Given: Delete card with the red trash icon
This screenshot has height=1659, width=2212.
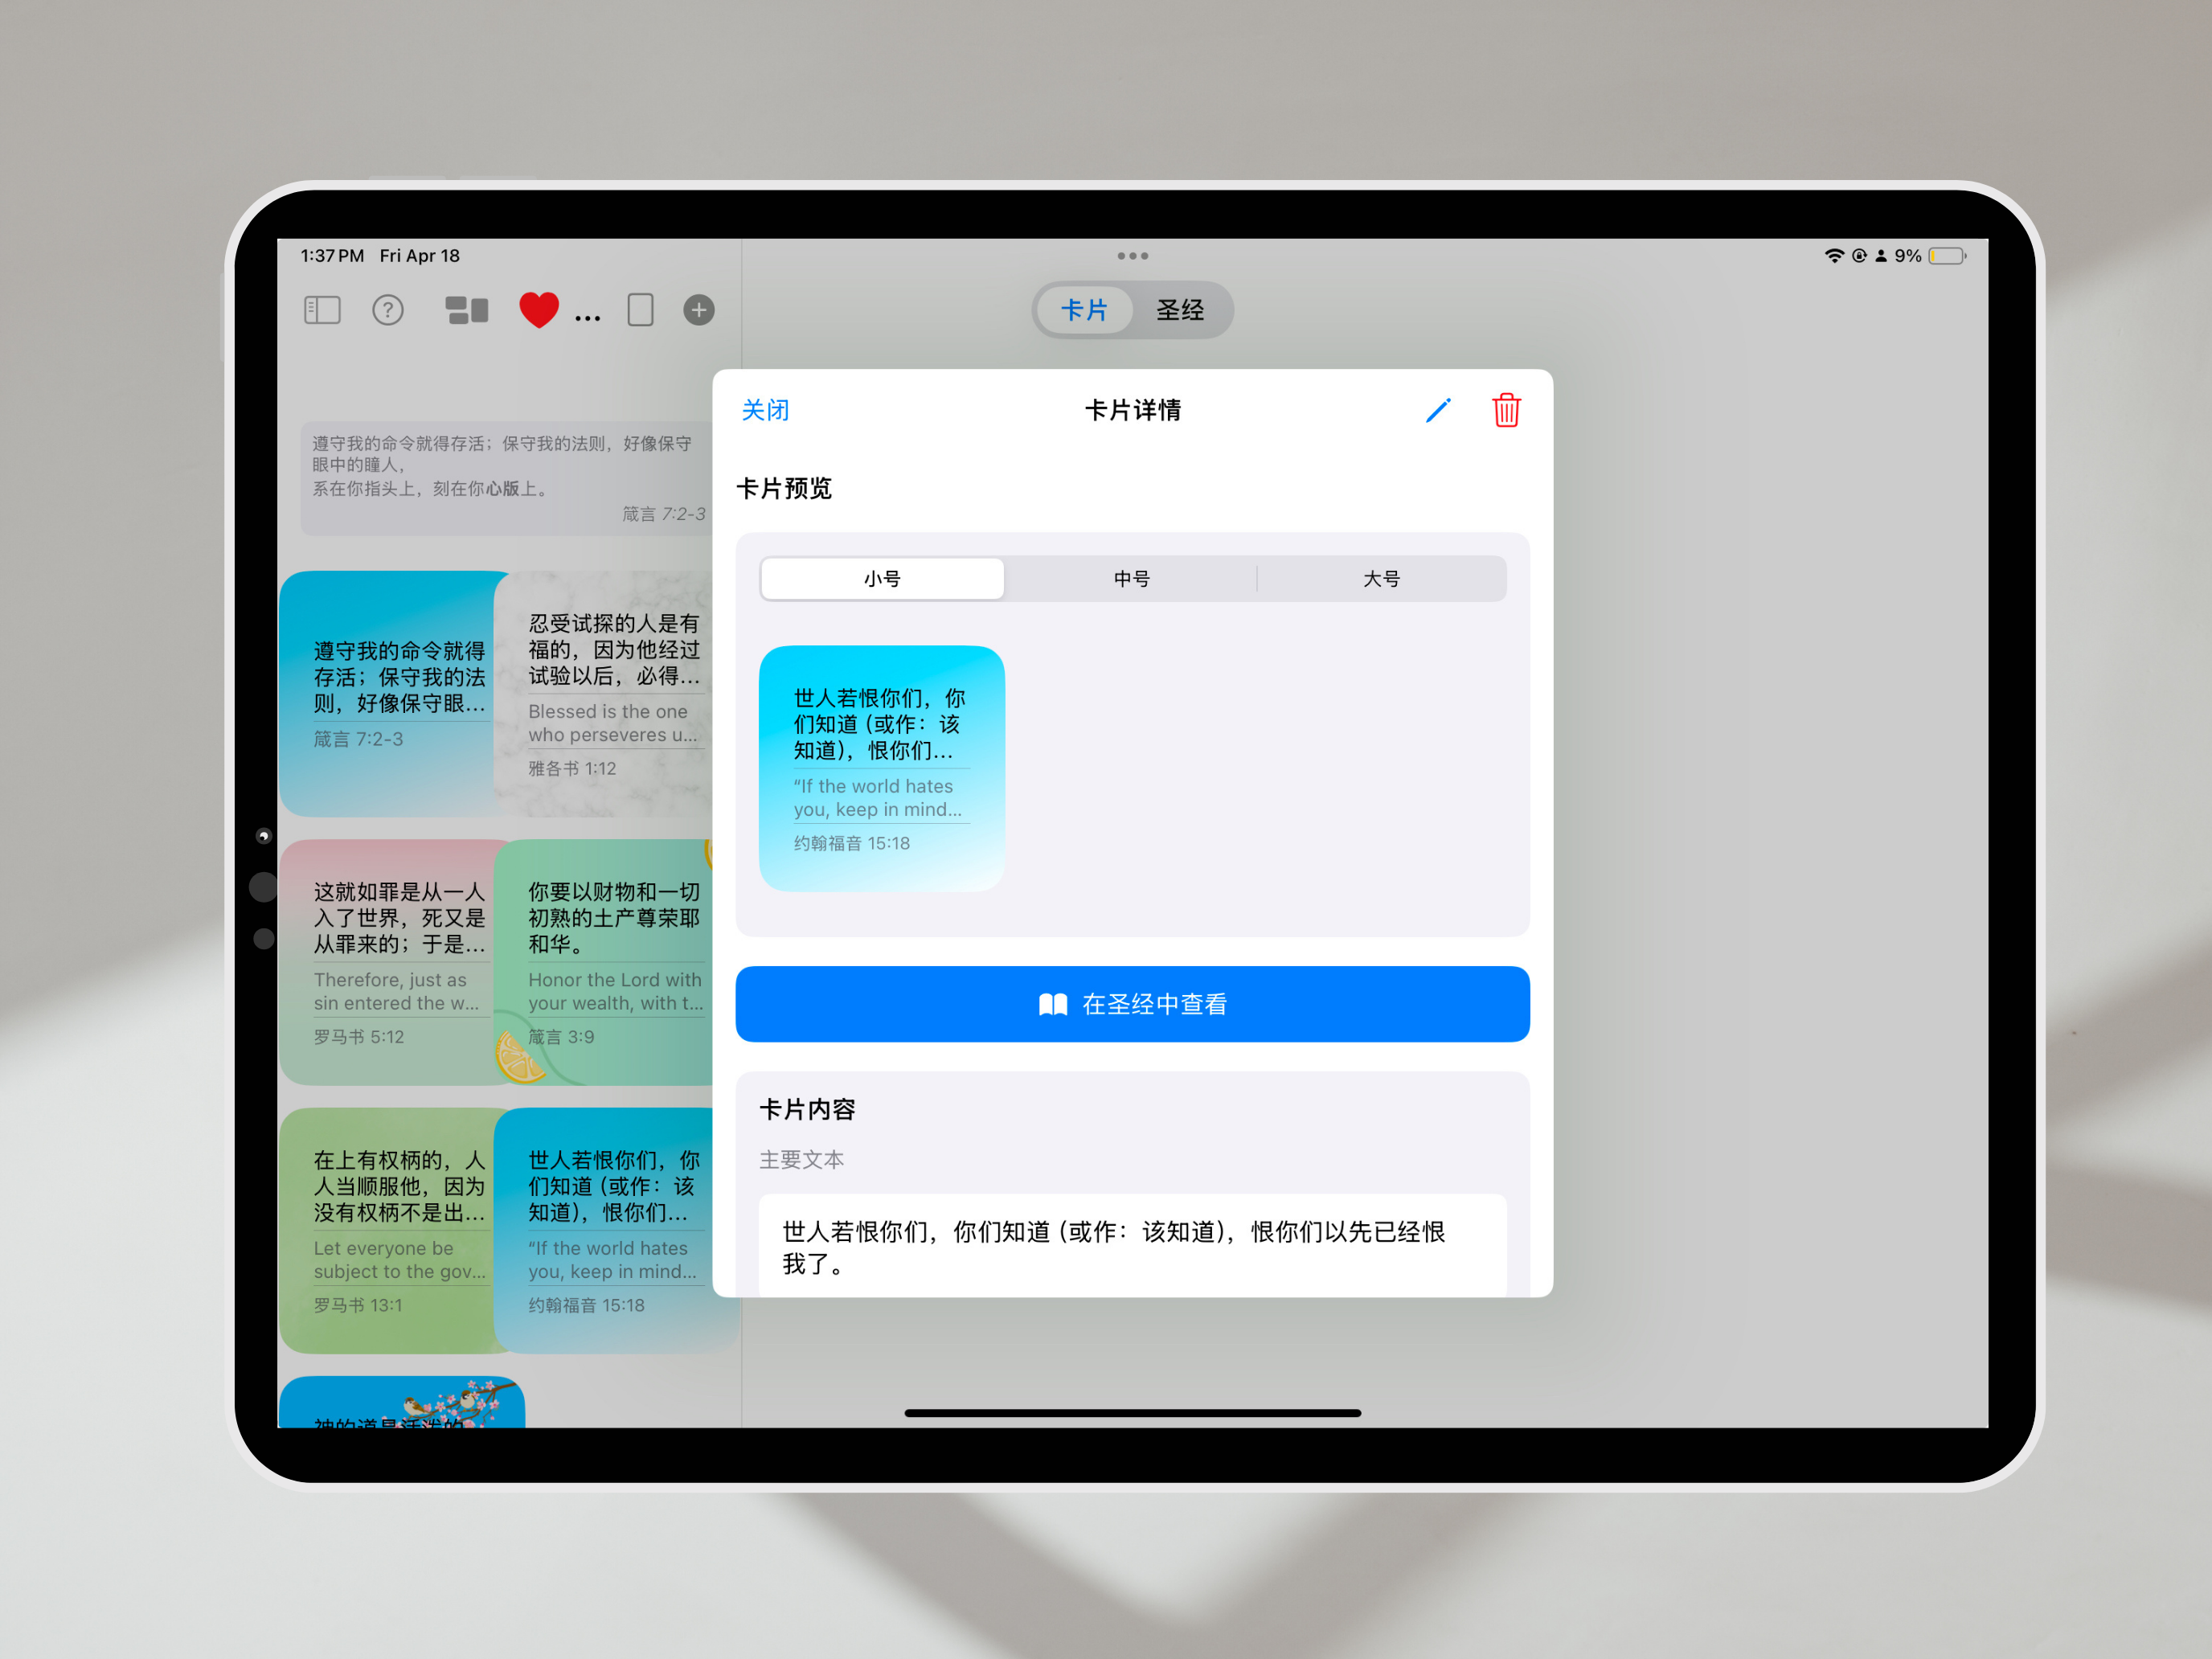Looking at the screenshot, I should pos(1506,410).
